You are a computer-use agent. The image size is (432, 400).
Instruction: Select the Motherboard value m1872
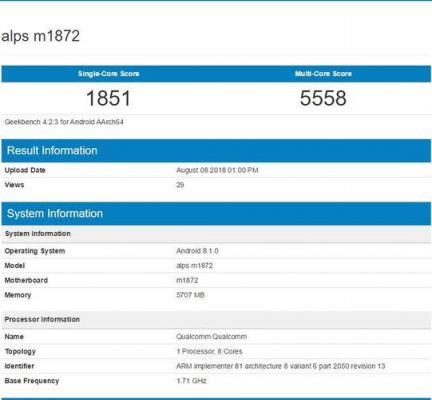(187, 280)
